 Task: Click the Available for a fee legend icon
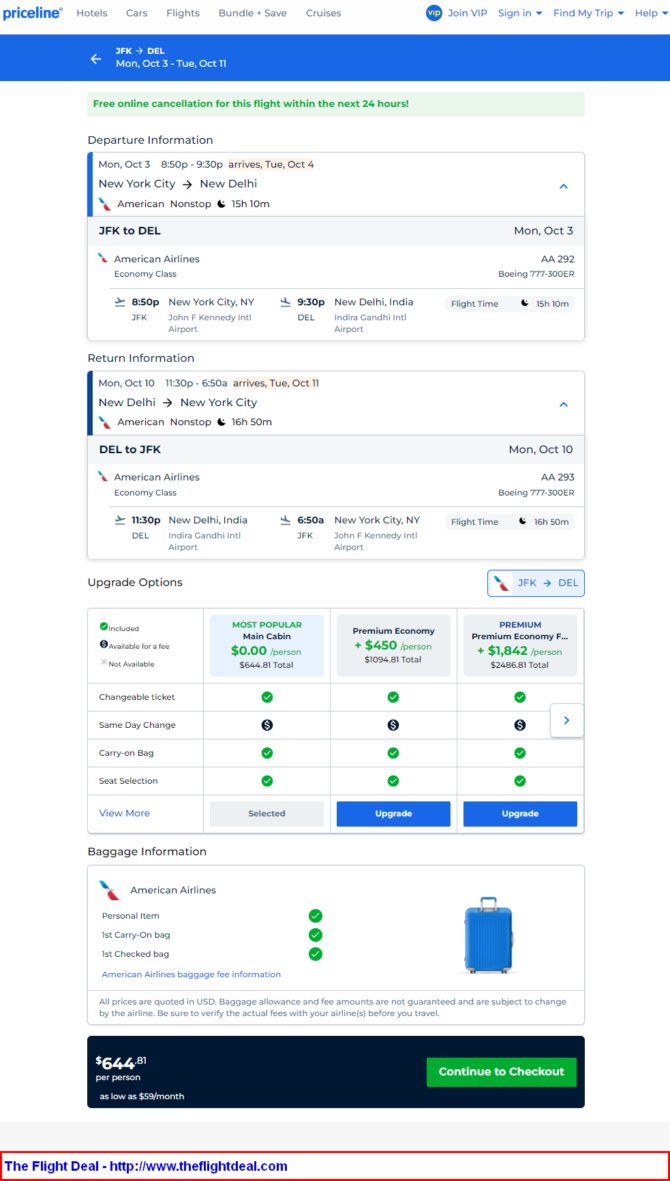click(104, 645)
